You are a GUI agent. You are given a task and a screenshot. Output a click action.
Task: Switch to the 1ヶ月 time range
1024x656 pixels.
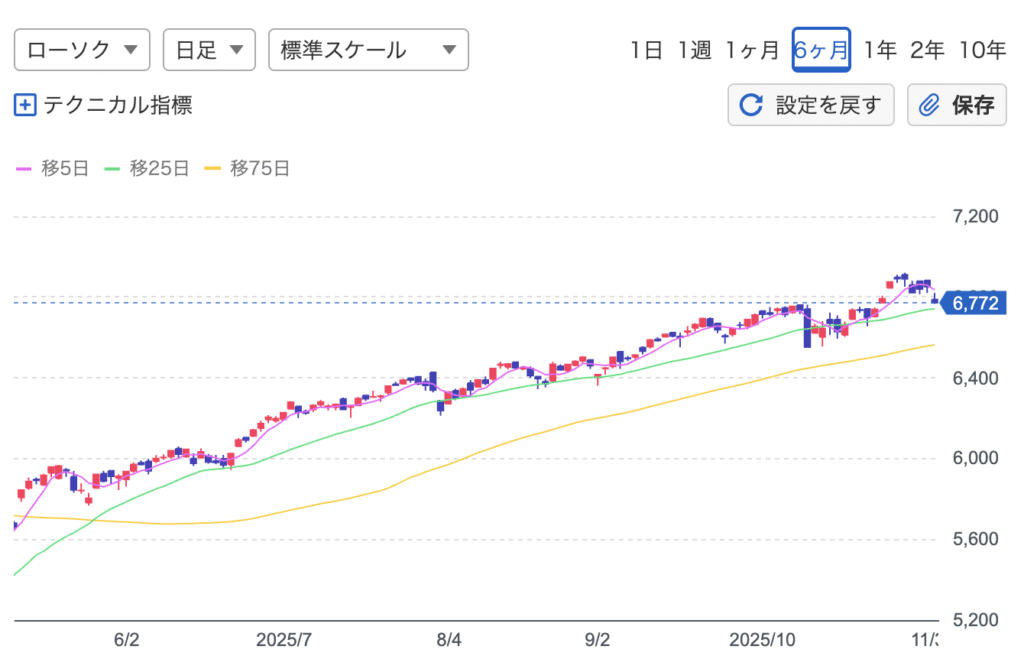click(x=752, y=50)
